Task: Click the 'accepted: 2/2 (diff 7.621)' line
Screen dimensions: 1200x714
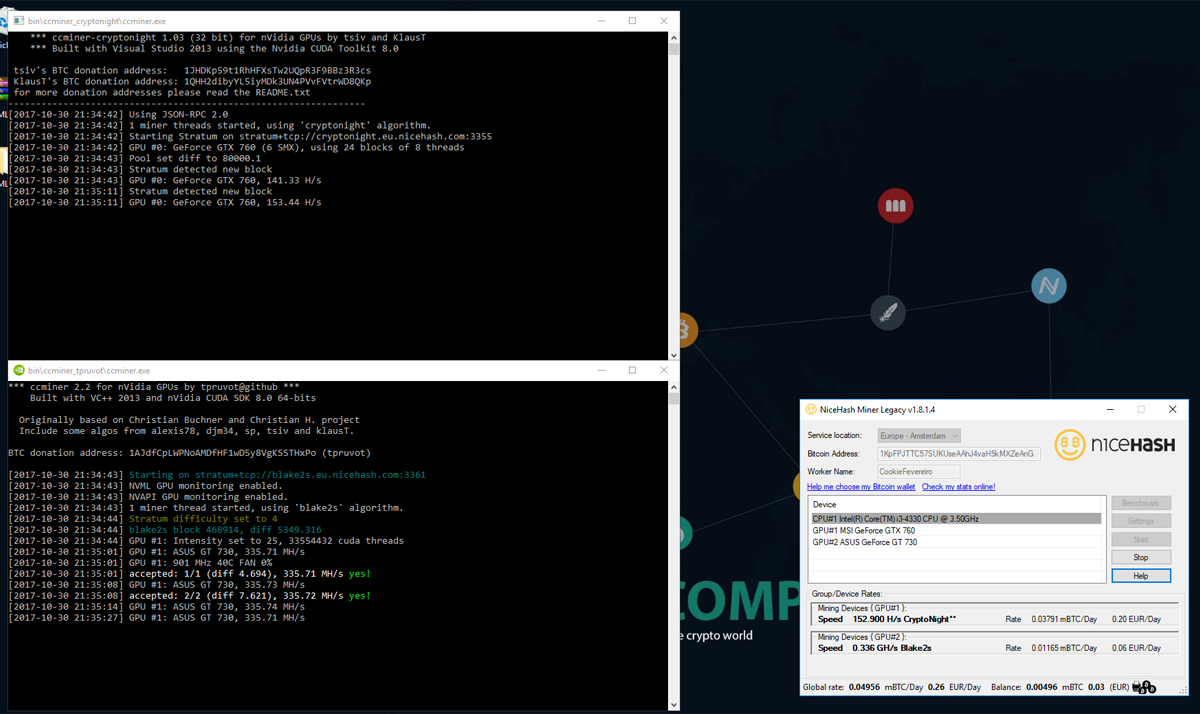Action: click(x=190, y=596)
